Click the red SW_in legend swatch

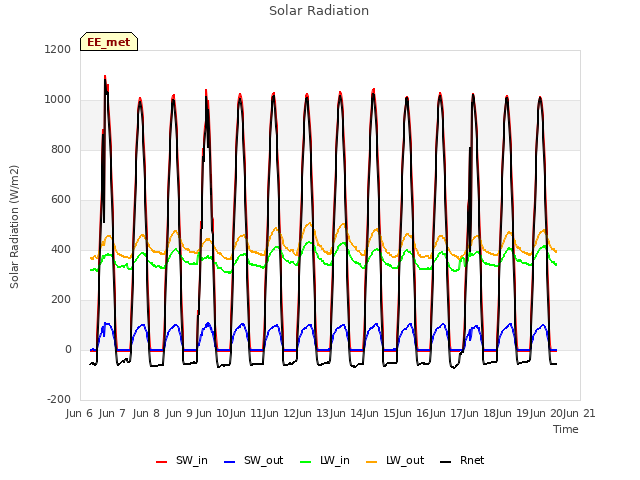pyautogui.click(x=162, y=462)
